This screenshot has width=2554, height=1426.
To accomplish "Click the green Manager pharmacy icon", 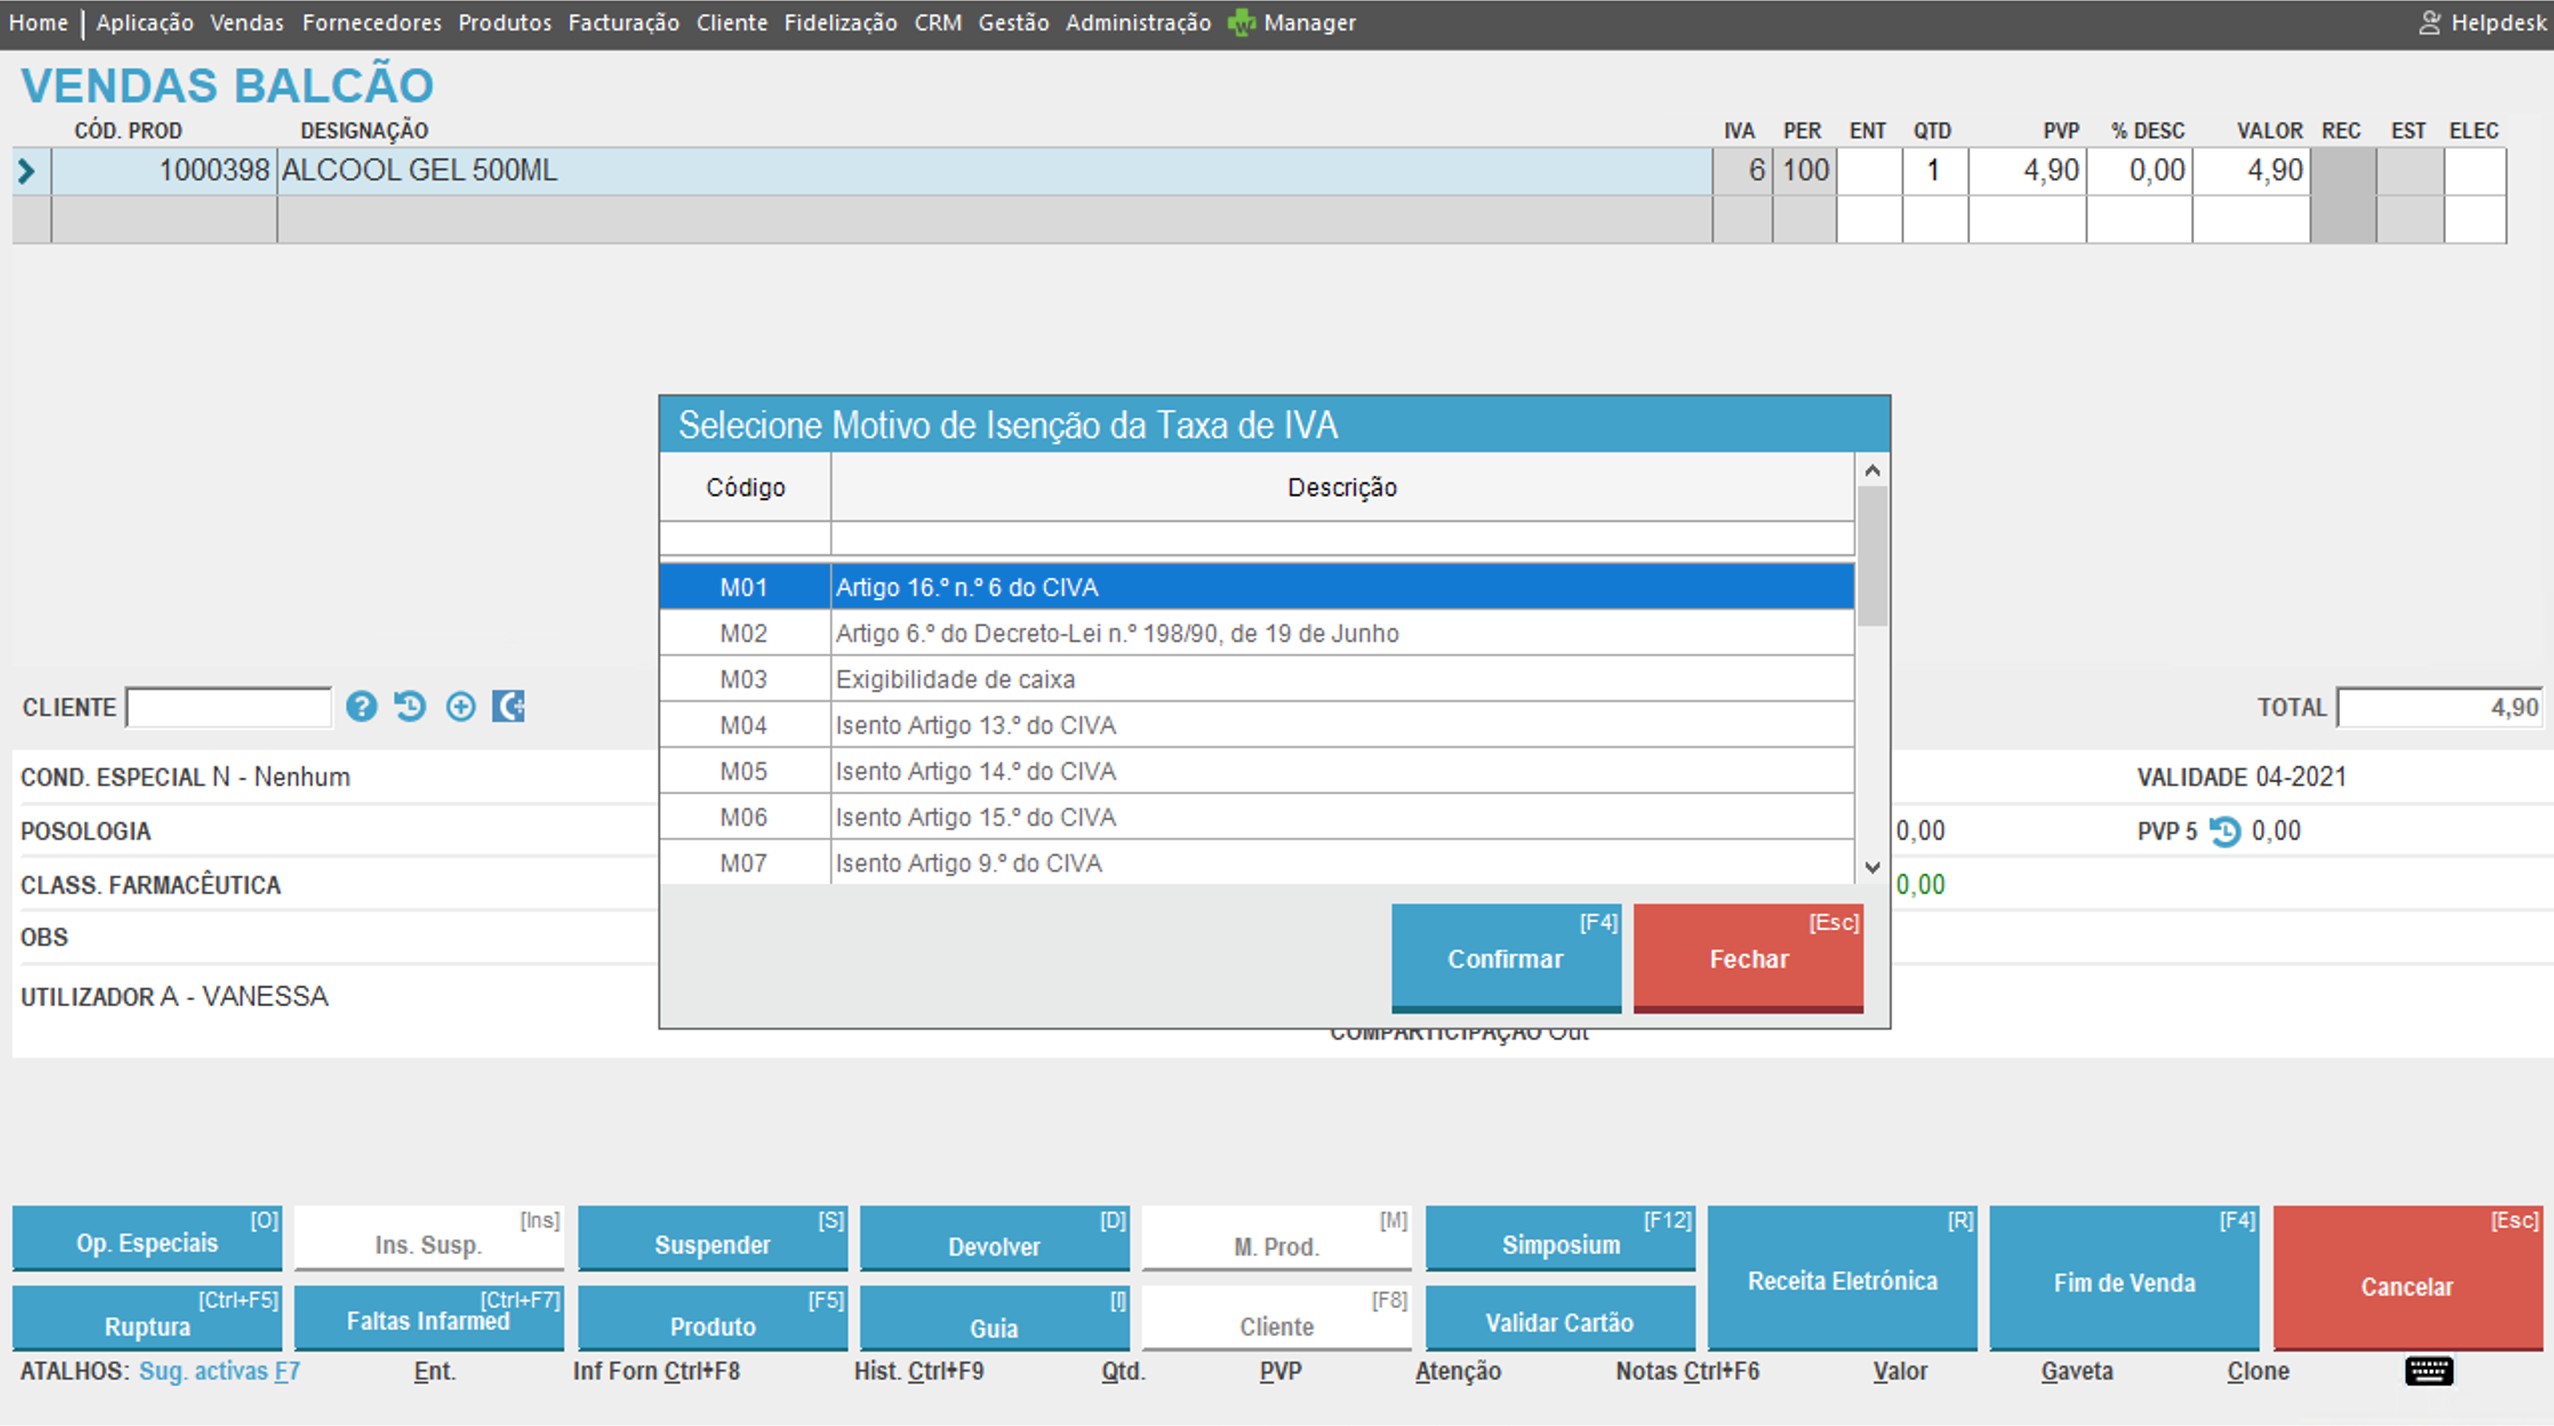I will (1241, 22).
